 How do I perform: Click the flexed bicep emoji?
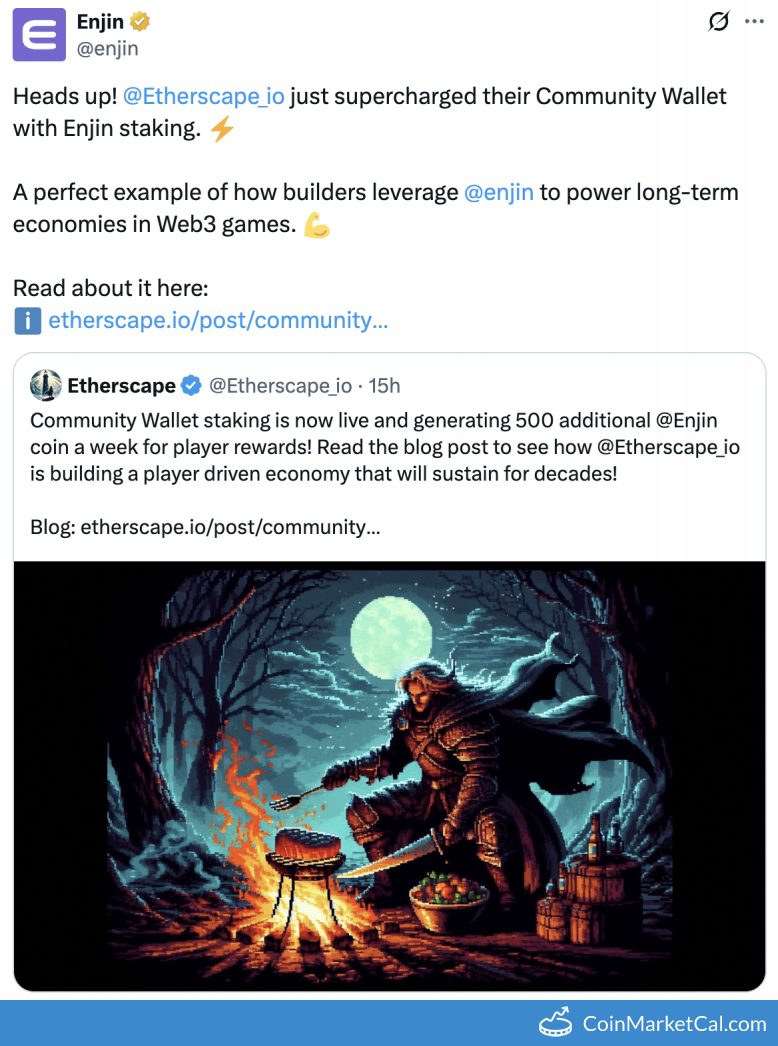(317, 225)
